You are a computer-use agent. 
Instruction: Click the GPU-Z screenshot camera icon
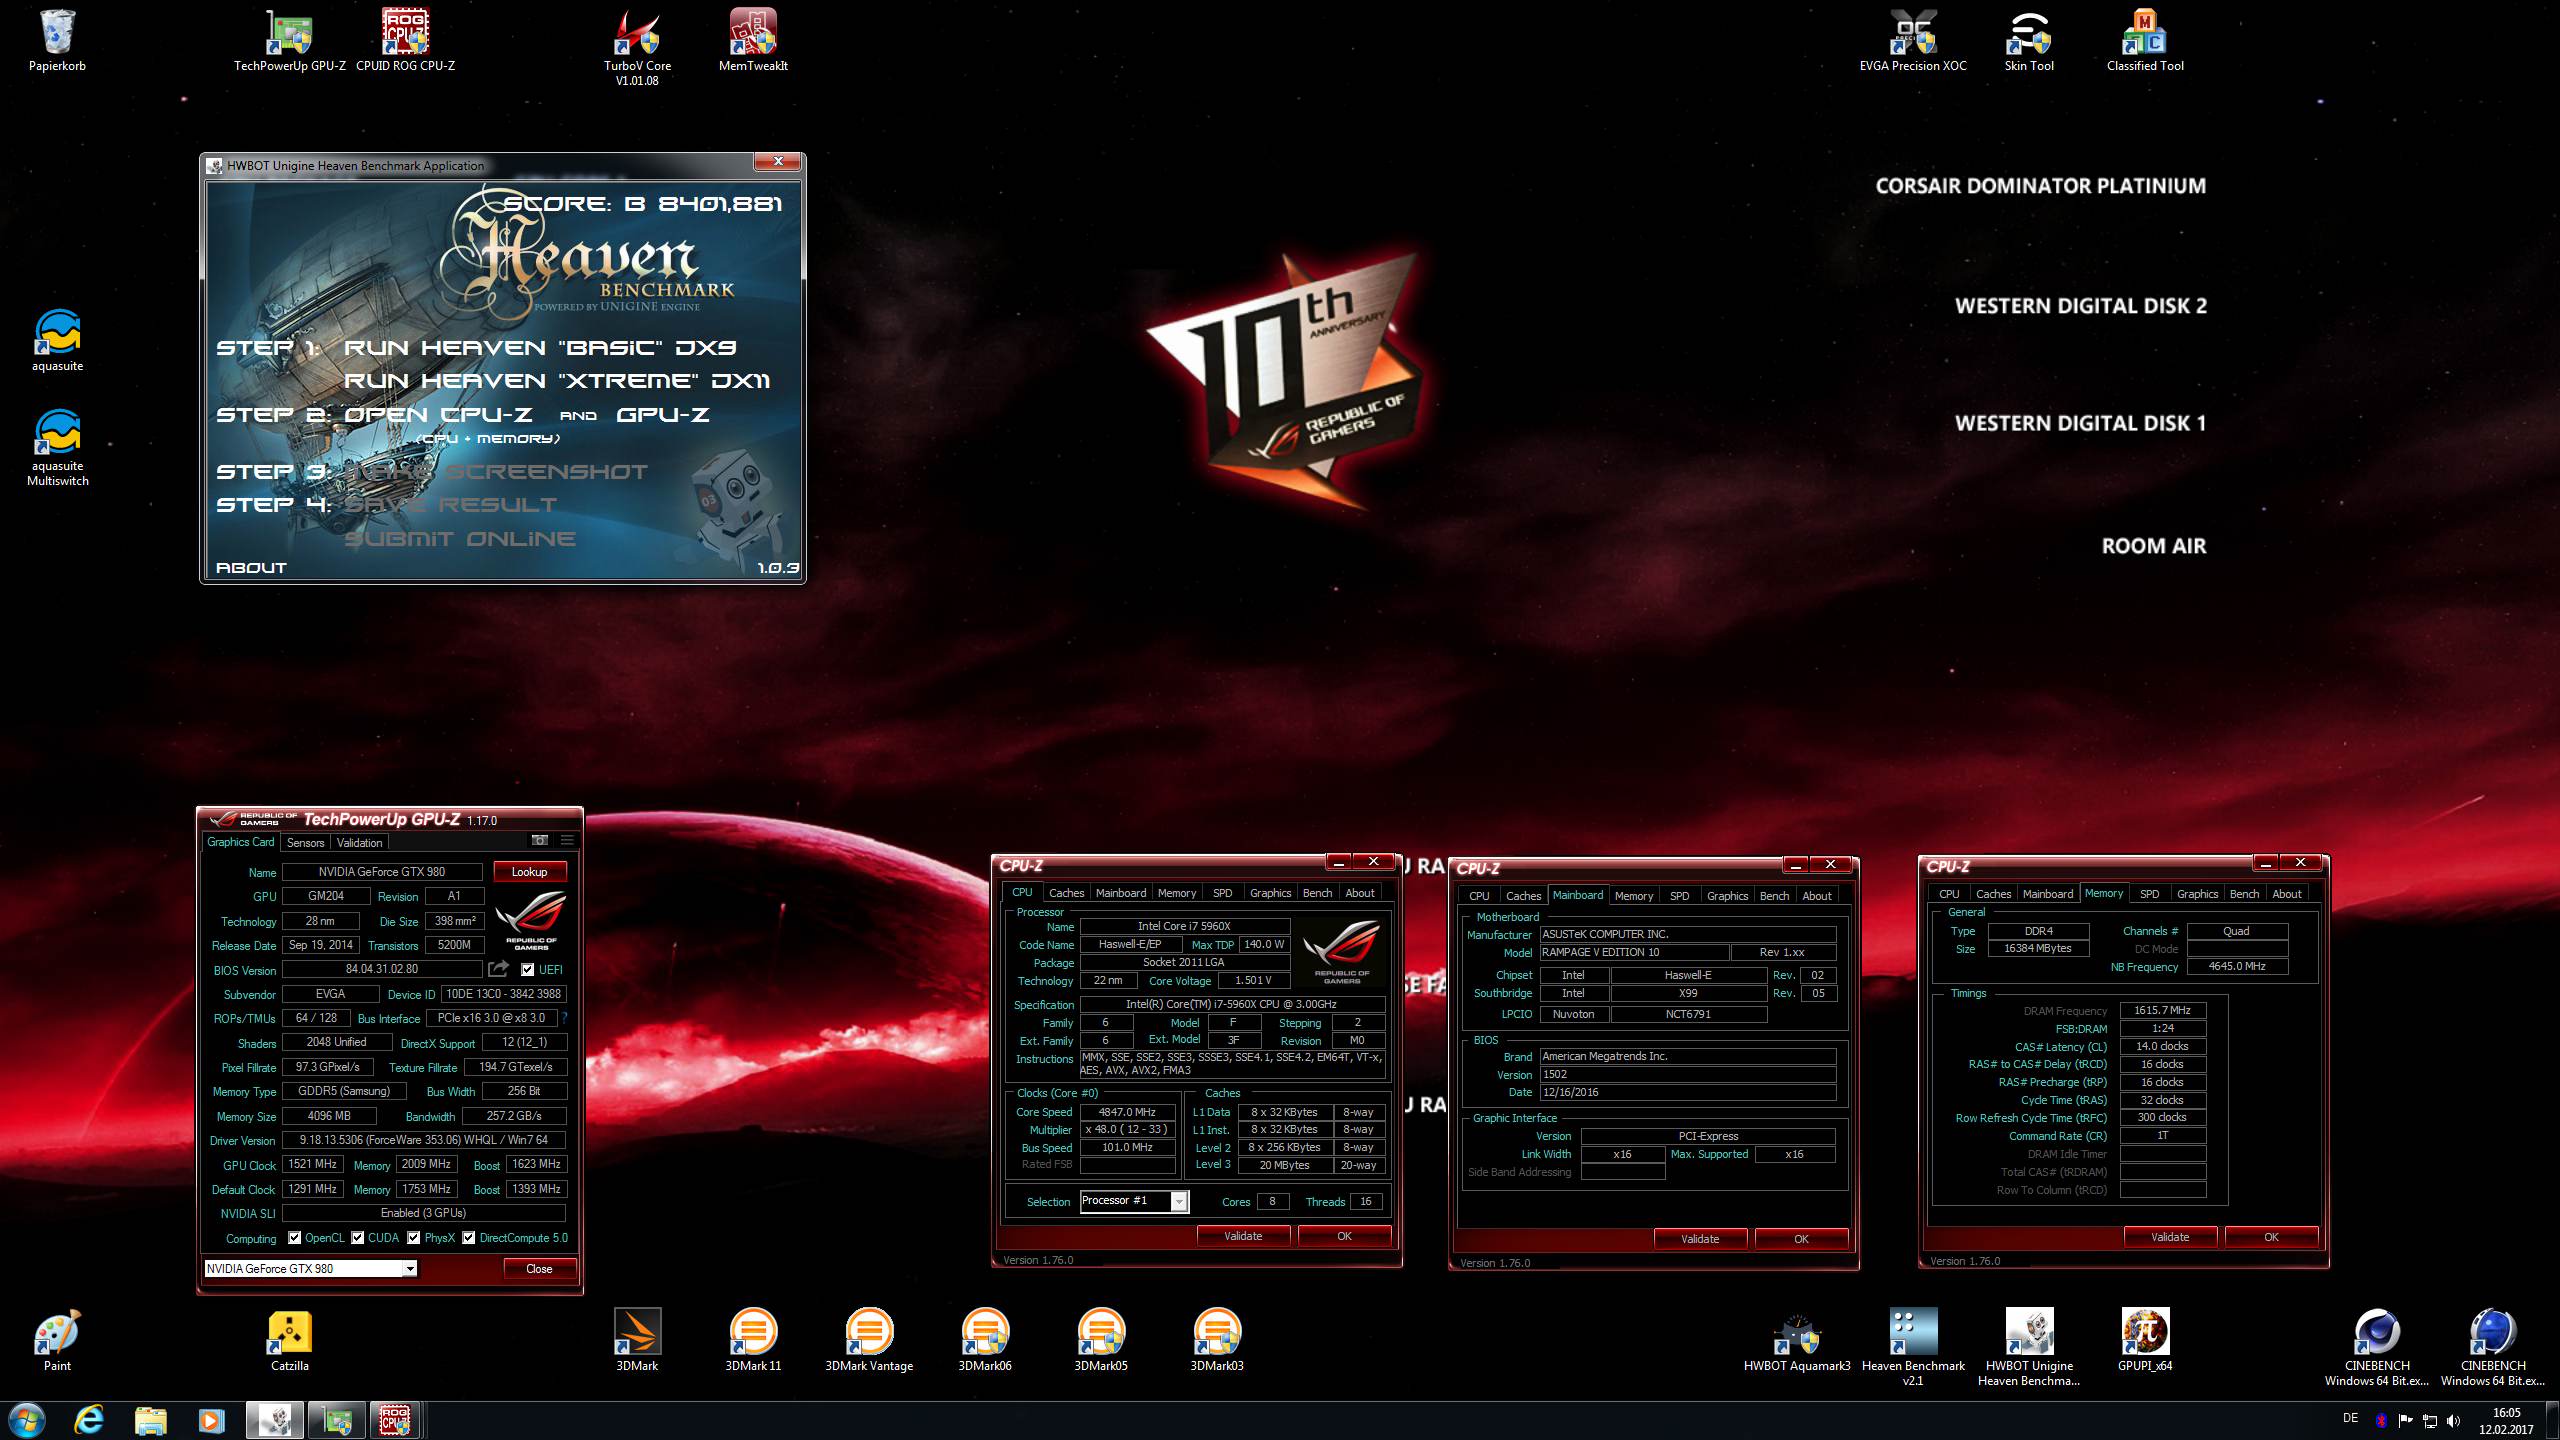click(x=540, y=841)
